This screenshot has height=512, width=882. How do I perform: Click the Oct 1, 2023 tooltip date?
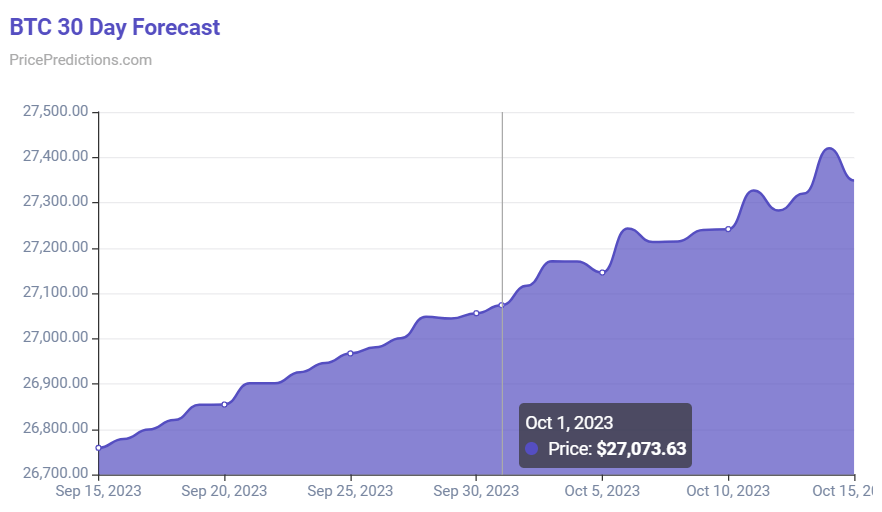[x=569, y=423]
